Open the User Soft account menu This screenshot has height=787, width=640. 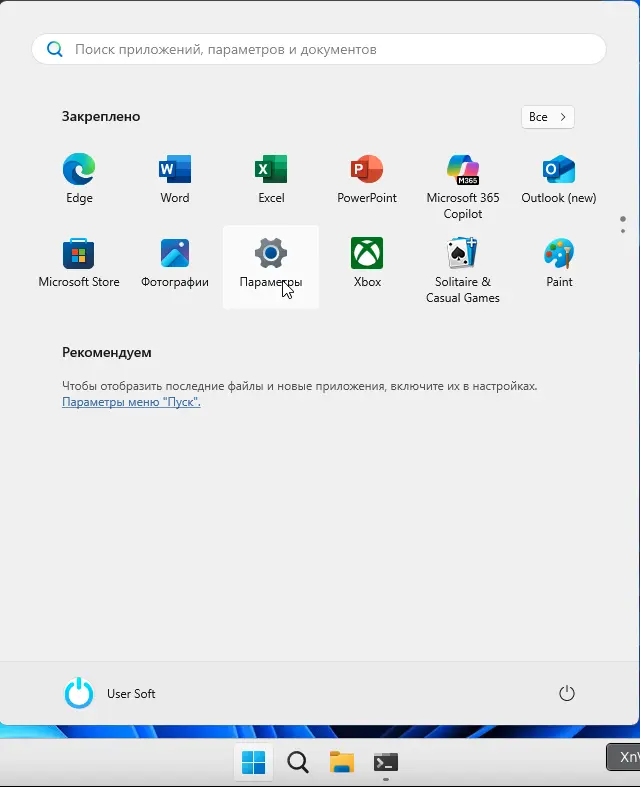(x=109, y=693)
